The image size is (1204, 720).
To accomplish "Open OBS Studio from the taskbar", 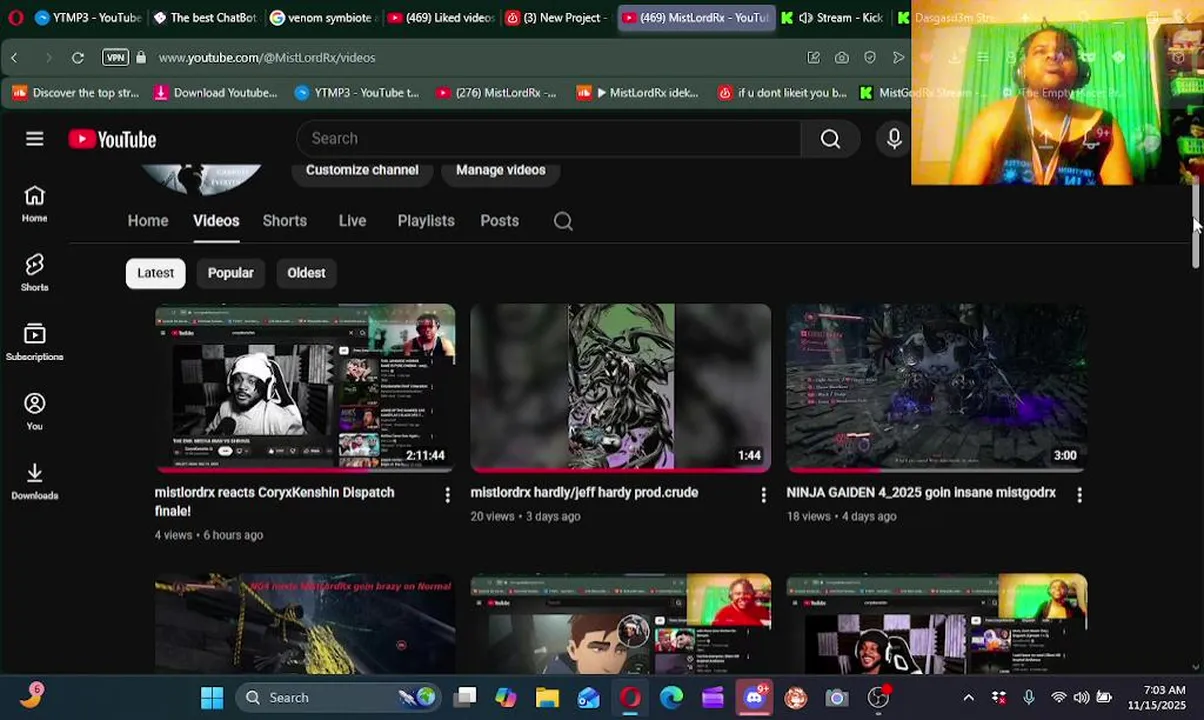I will [x=878, y=698].
